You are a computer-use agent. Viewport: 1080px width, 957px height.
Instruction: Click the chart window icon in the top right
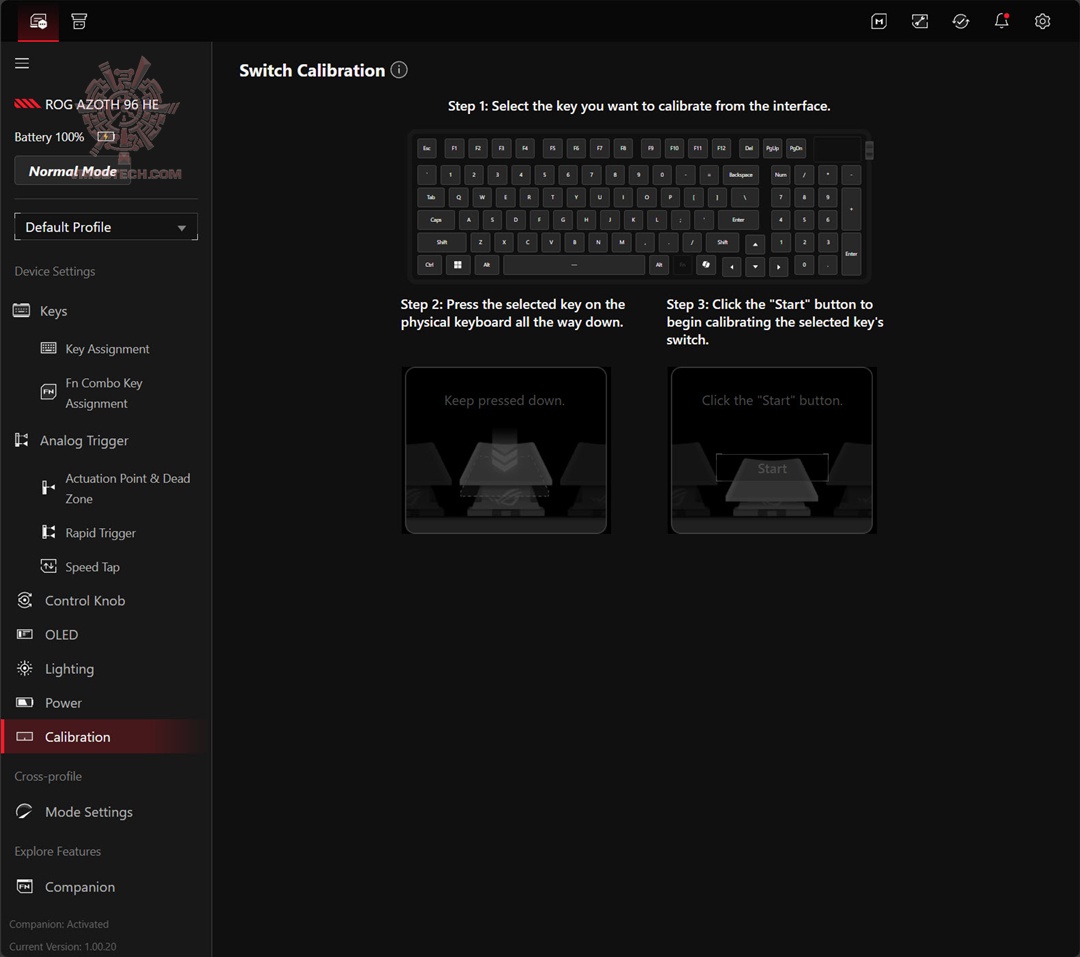click(x=920, y=21)
